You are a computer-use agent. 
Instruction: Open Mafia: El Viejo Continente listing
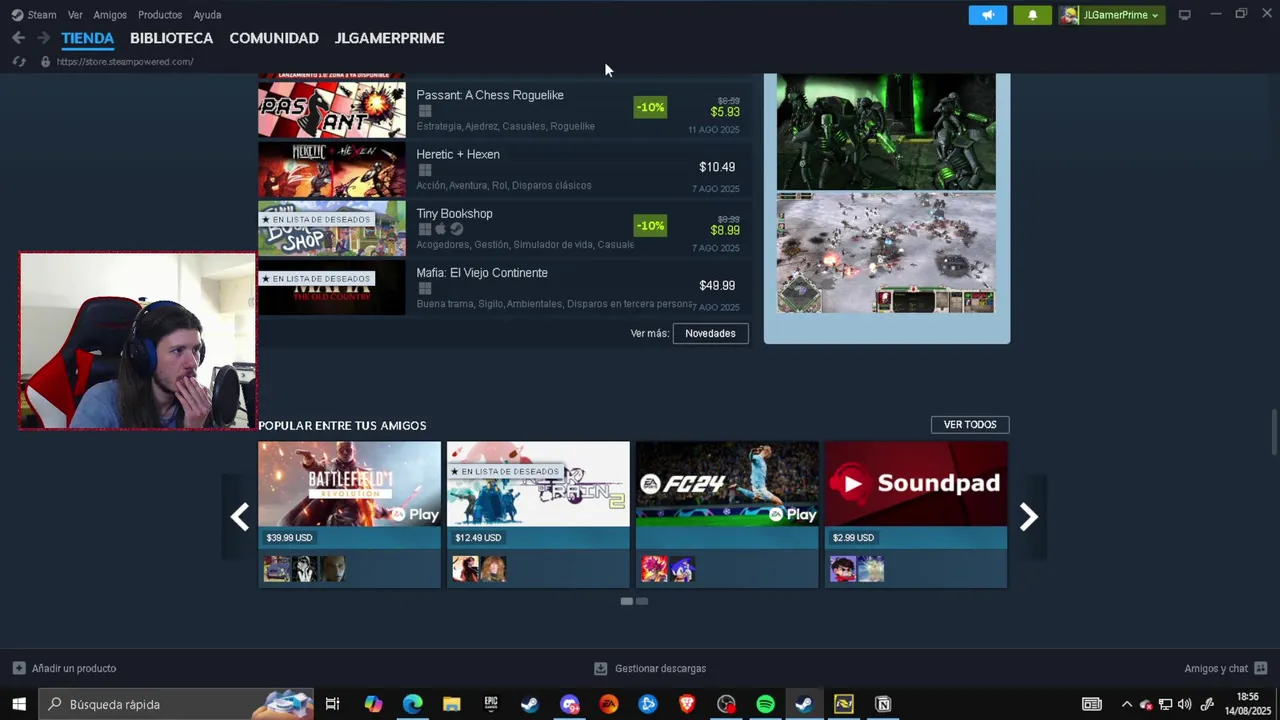pyautogui.click(x=504, y=288)
